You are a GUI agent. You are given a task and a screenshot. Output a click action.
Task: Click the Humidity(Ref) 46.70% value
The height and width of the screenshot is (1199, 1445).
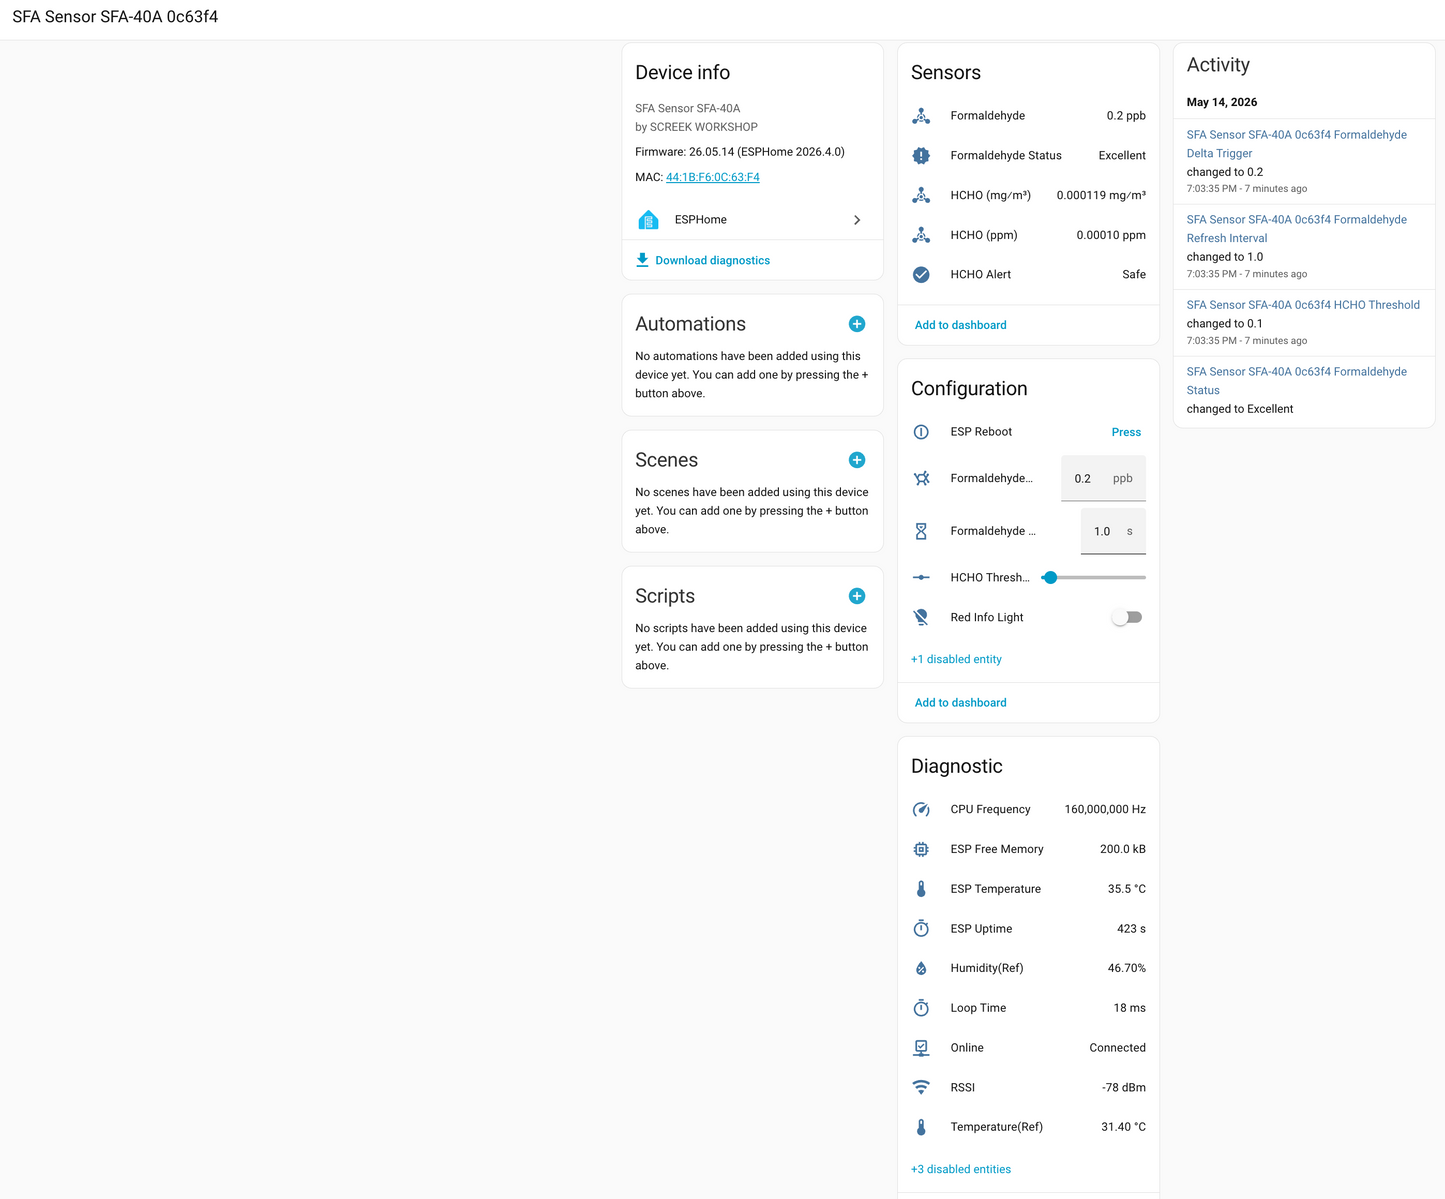pyautogui.click(x=1127, y=968)
